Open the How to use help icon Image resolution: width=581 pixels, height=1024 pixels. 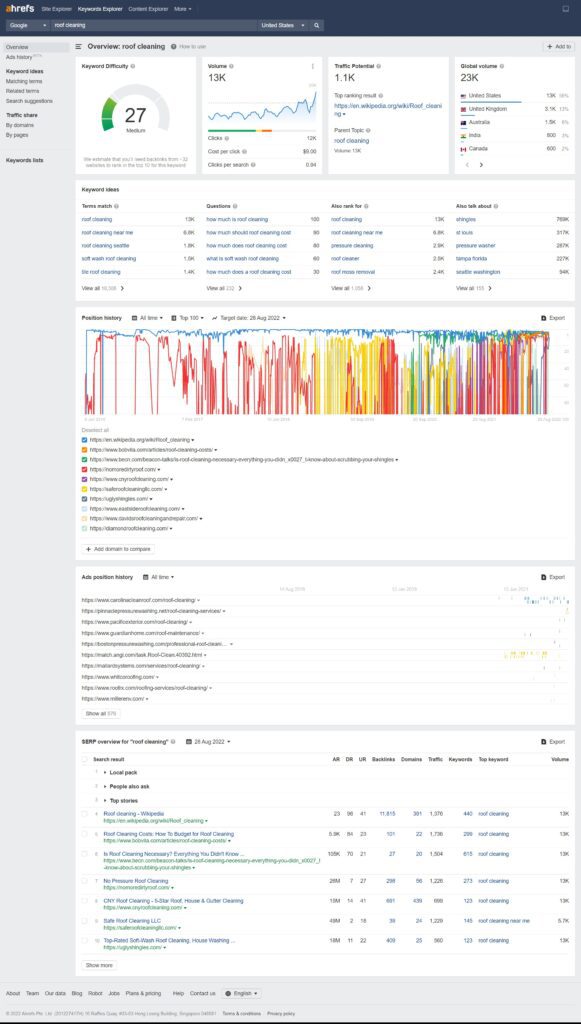click(174, 47)
